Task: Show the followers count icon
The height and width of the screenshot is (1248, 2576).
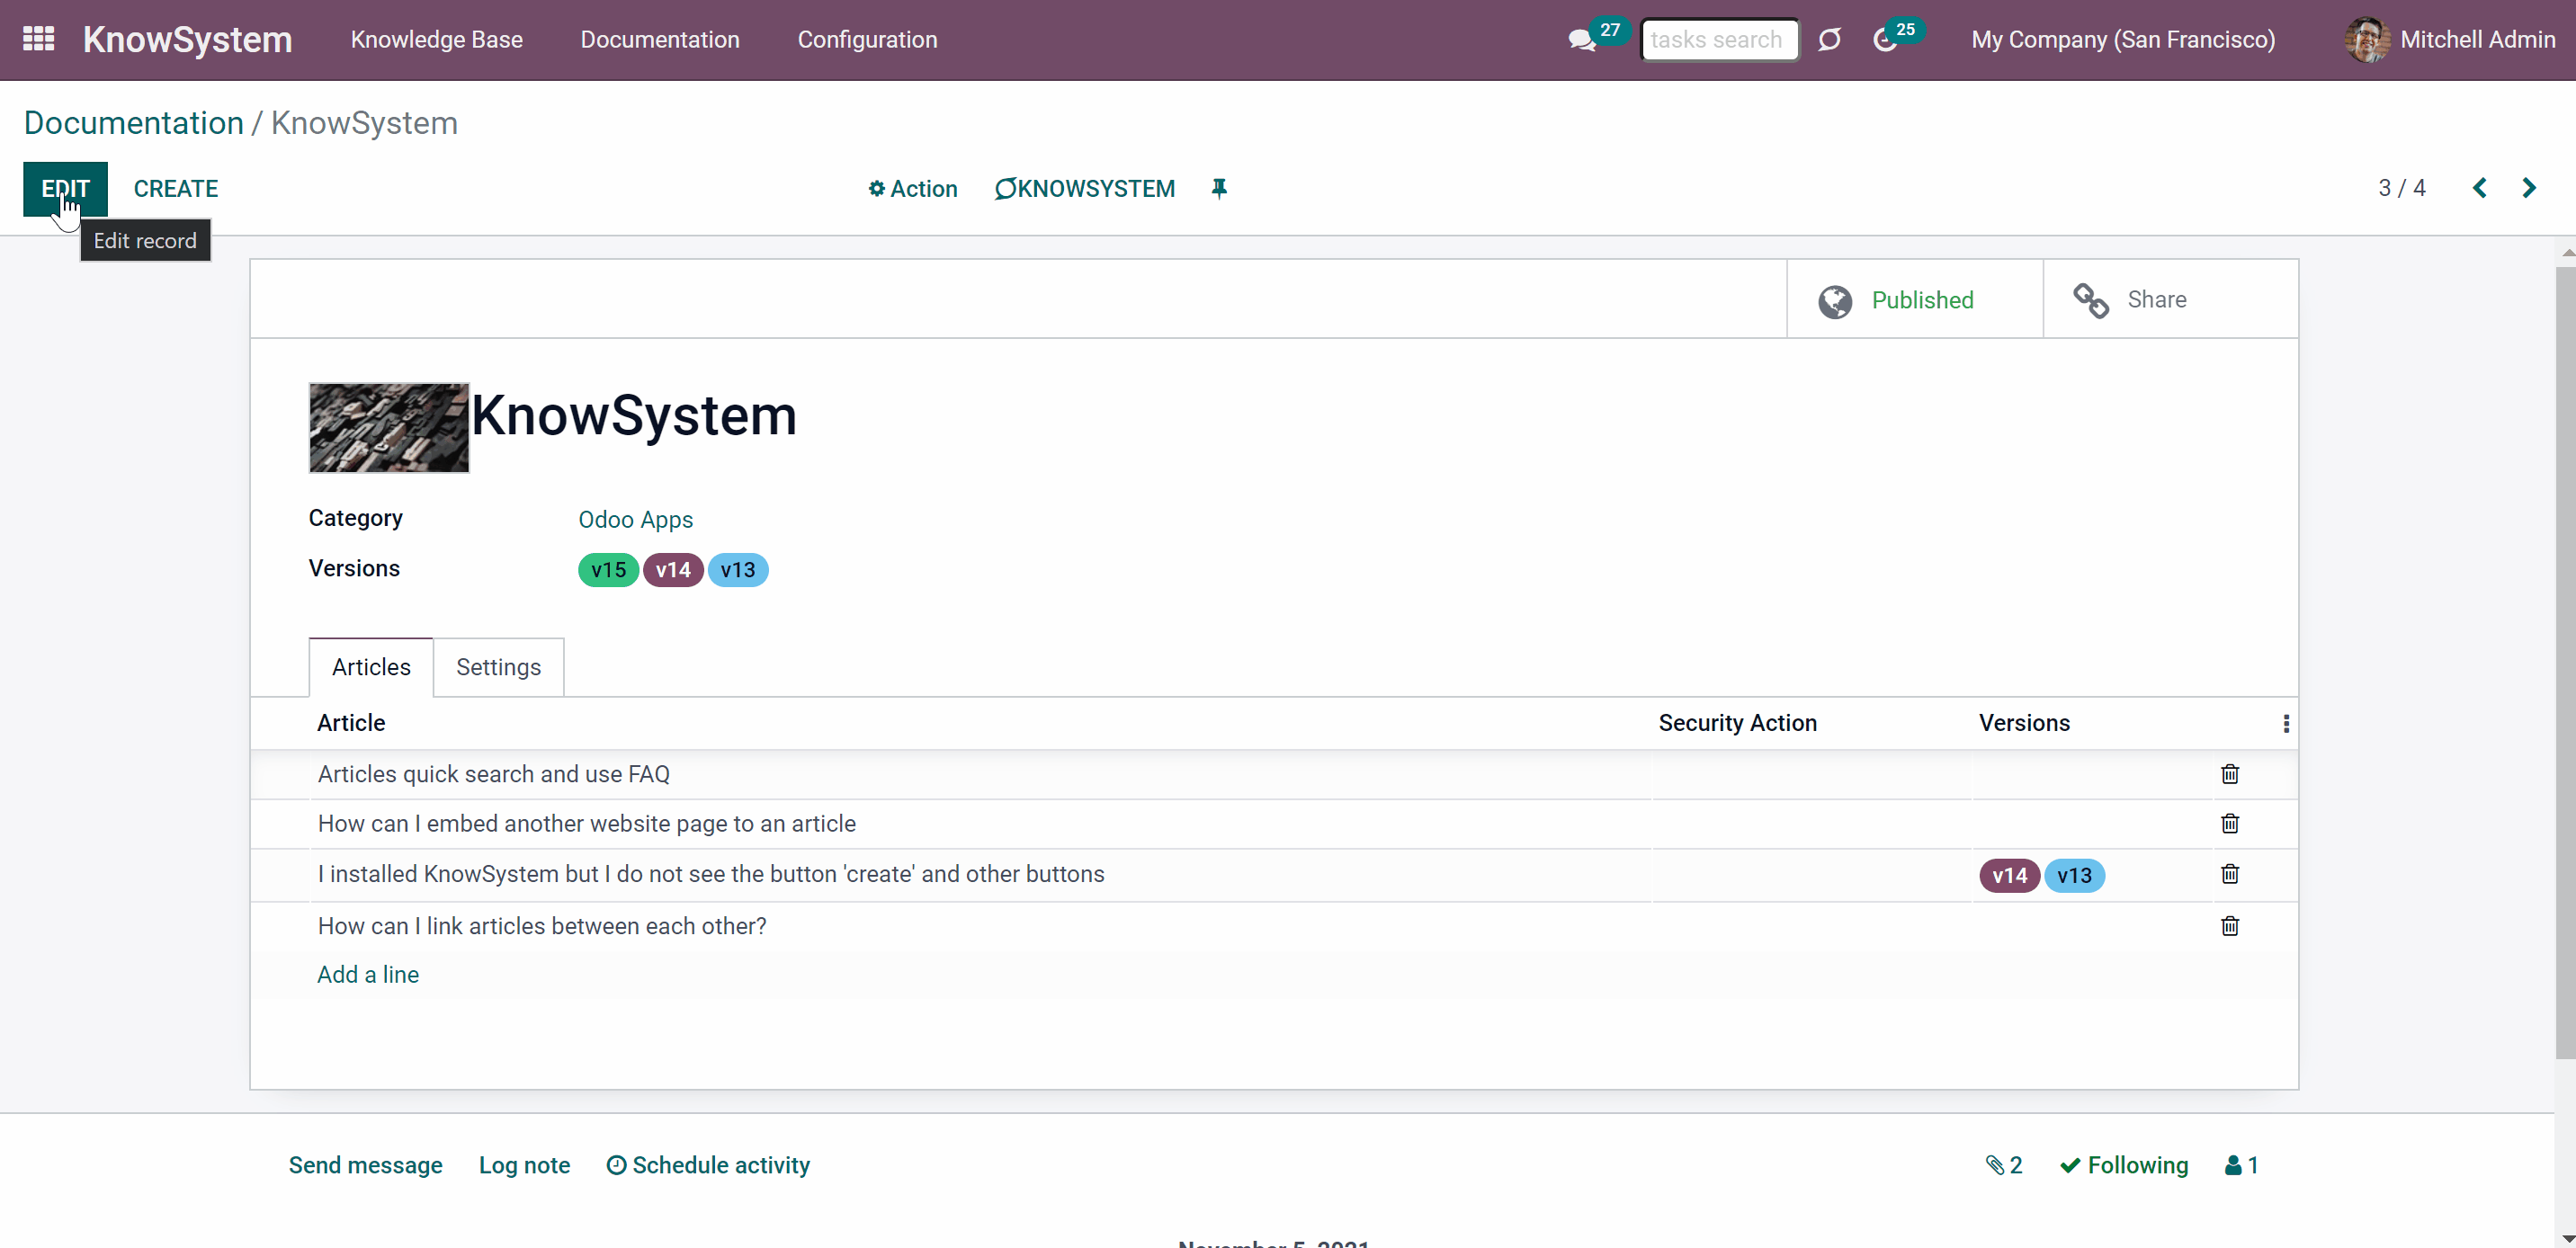Action: [2241, 1165]
